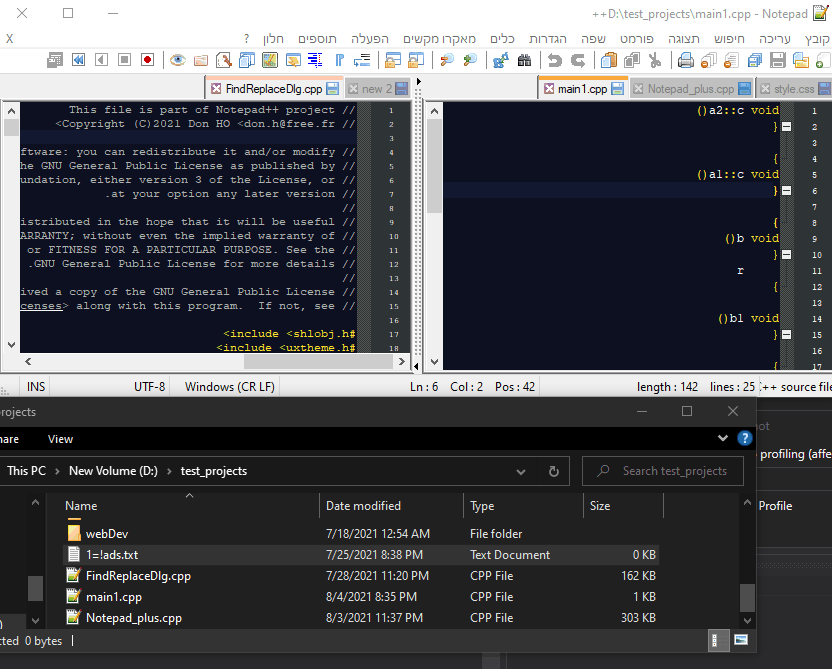Screen dimensions: 832x669
Task: Toggle synchronized horizontal scrolling icon
Action: pyautogui.click(x=393, y=60)
